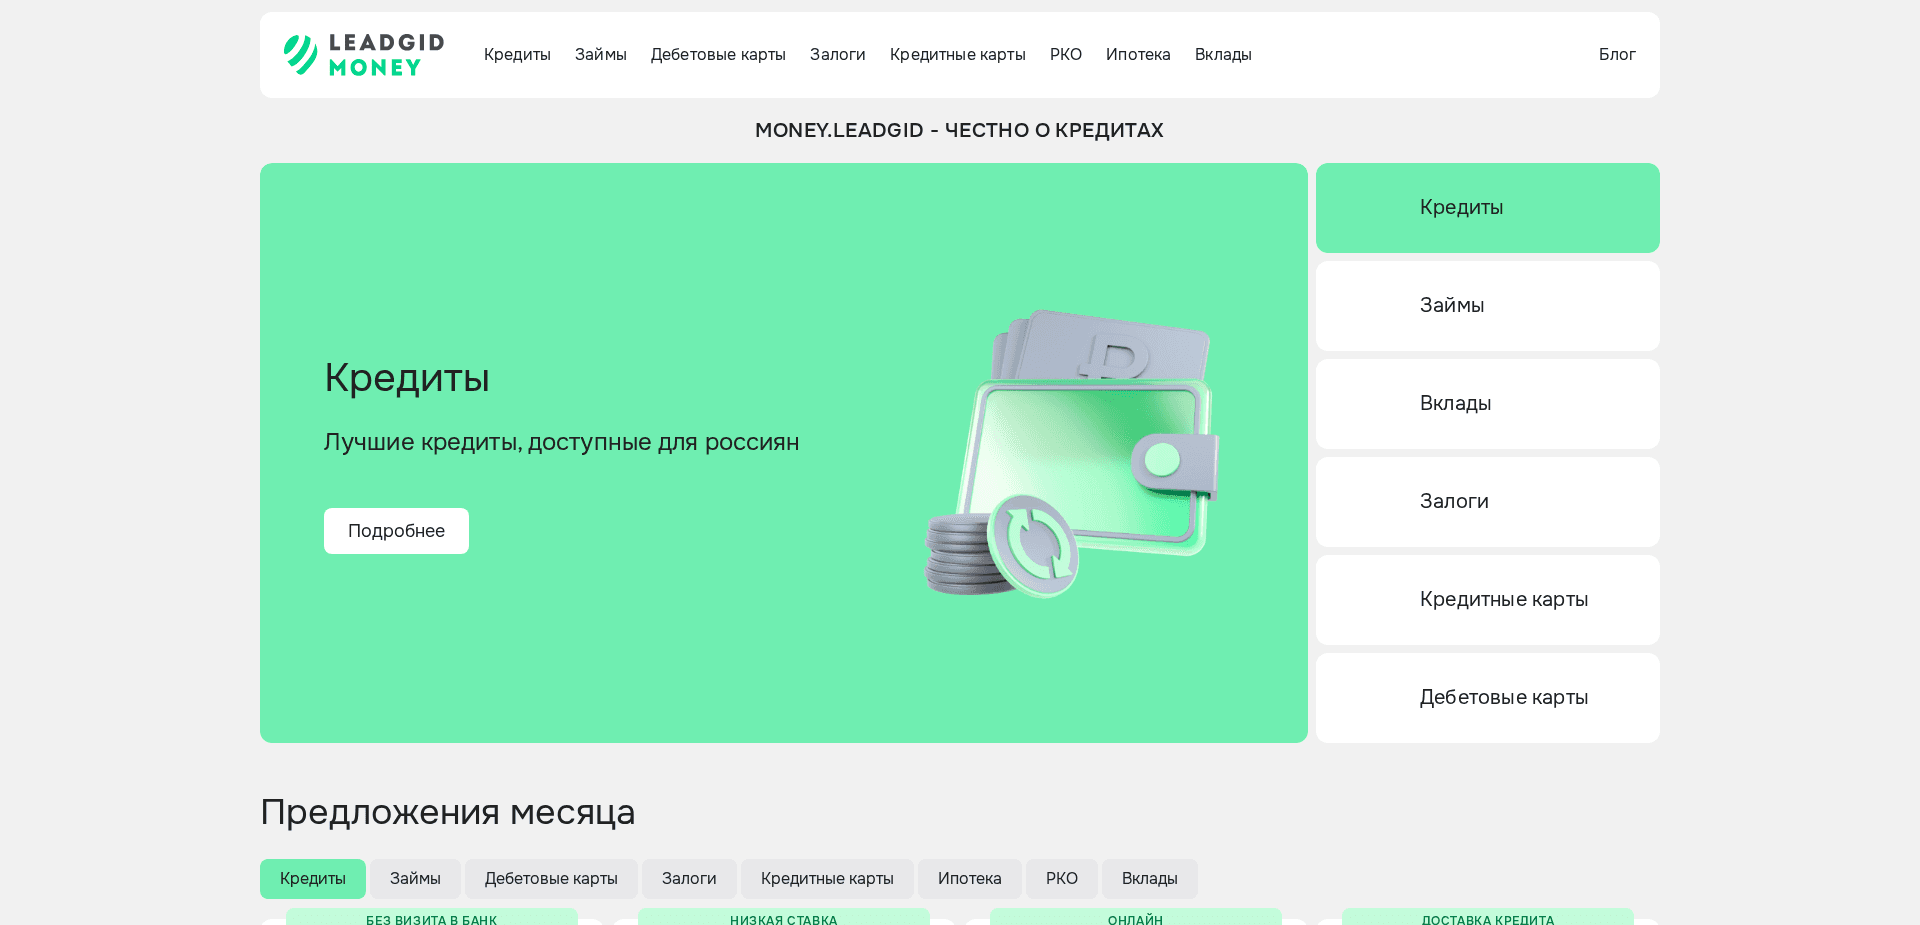Go to Дебетовые карты in header menu
The height and width of the screenshot is (925, 1920).
click(718, 55)
